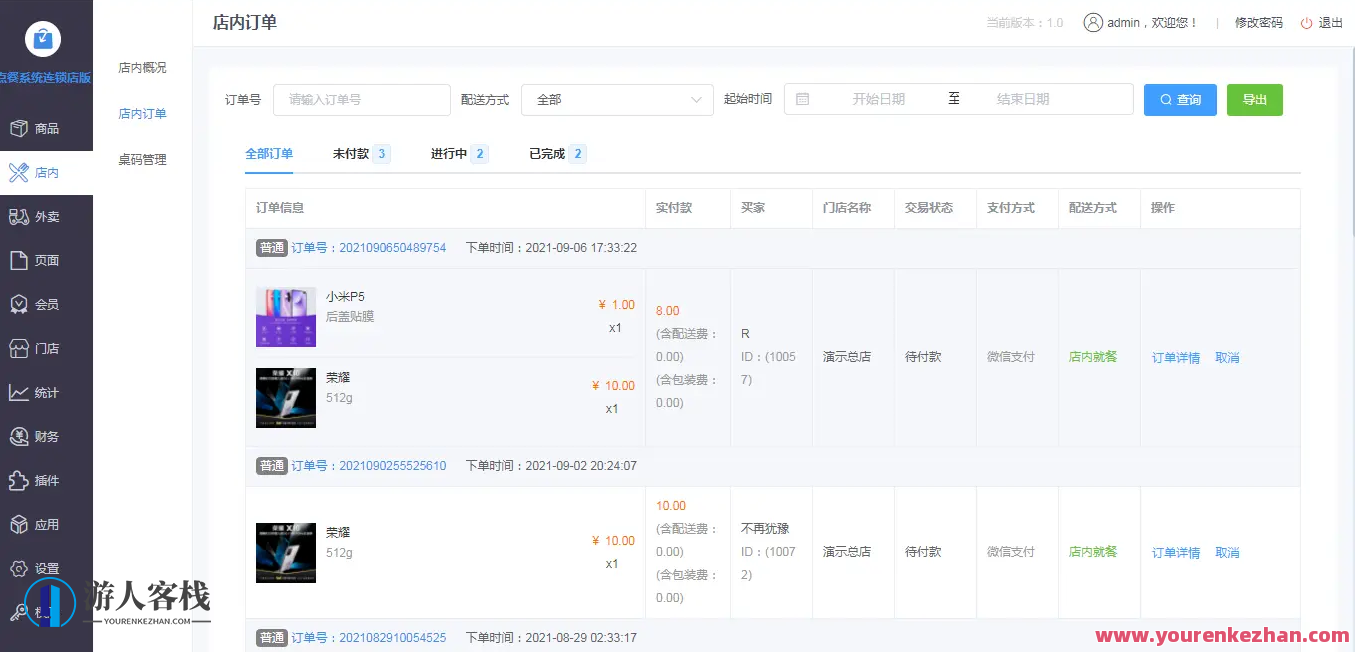Viewport: 1355px width, 652px height.
Task: Open 订单详情 for buyer R order
Action: [1176, 357]
